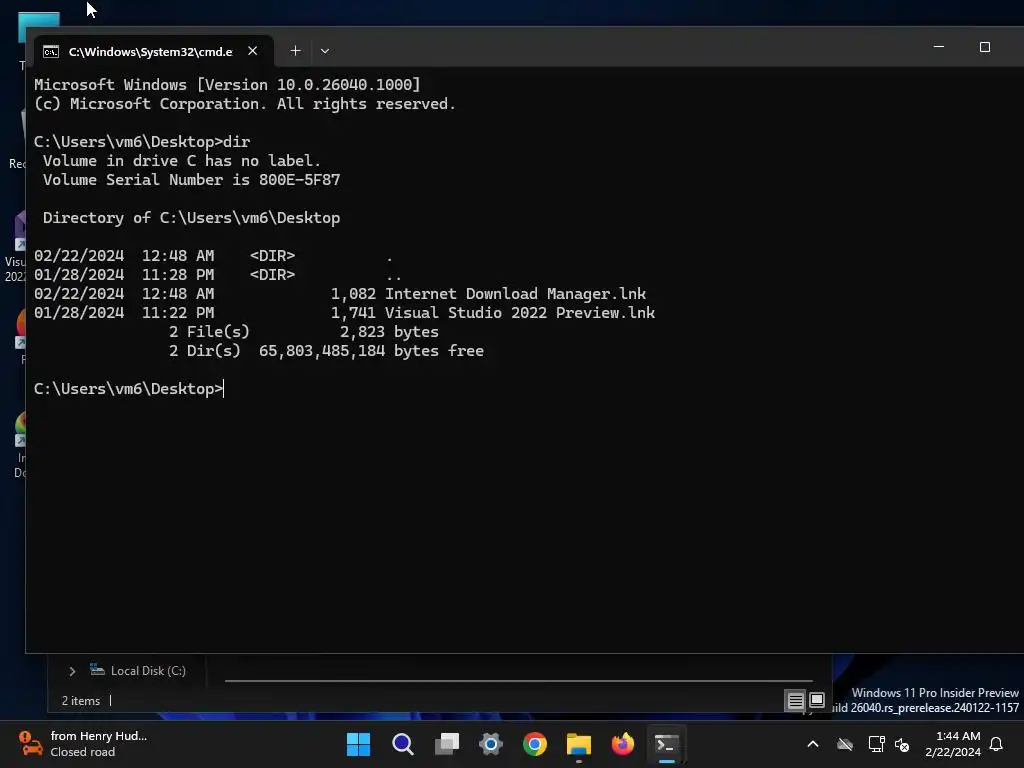Show hidden system tray icons
The height and width of the screenshot is (768, 1024).
tap(813, 744)
